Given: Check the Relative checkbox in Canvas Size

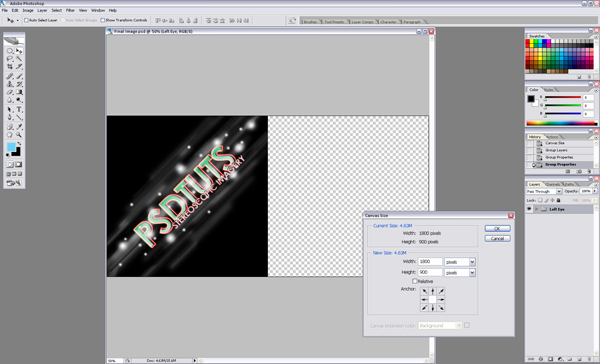Looking at the screenshot, I should pos(415,281).
